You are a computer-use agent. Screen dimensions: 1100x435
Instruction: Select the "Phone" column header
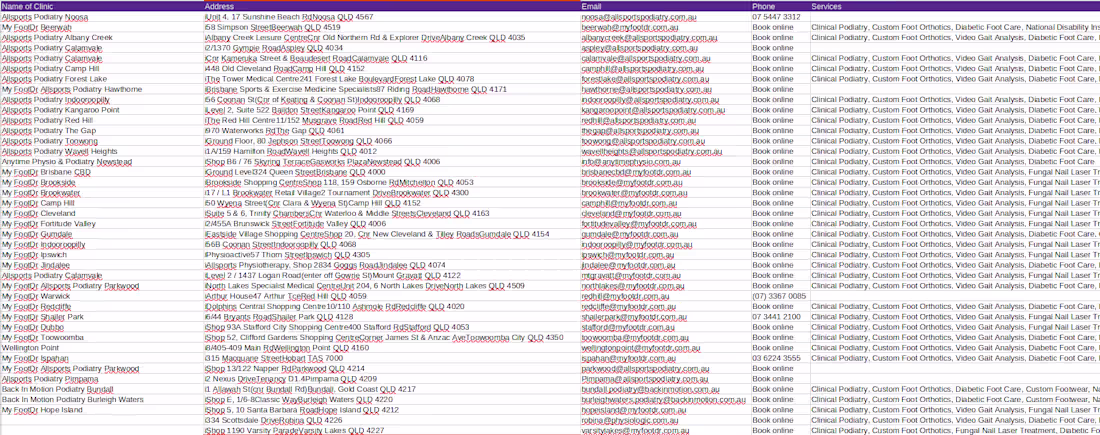tap(780, 6)
